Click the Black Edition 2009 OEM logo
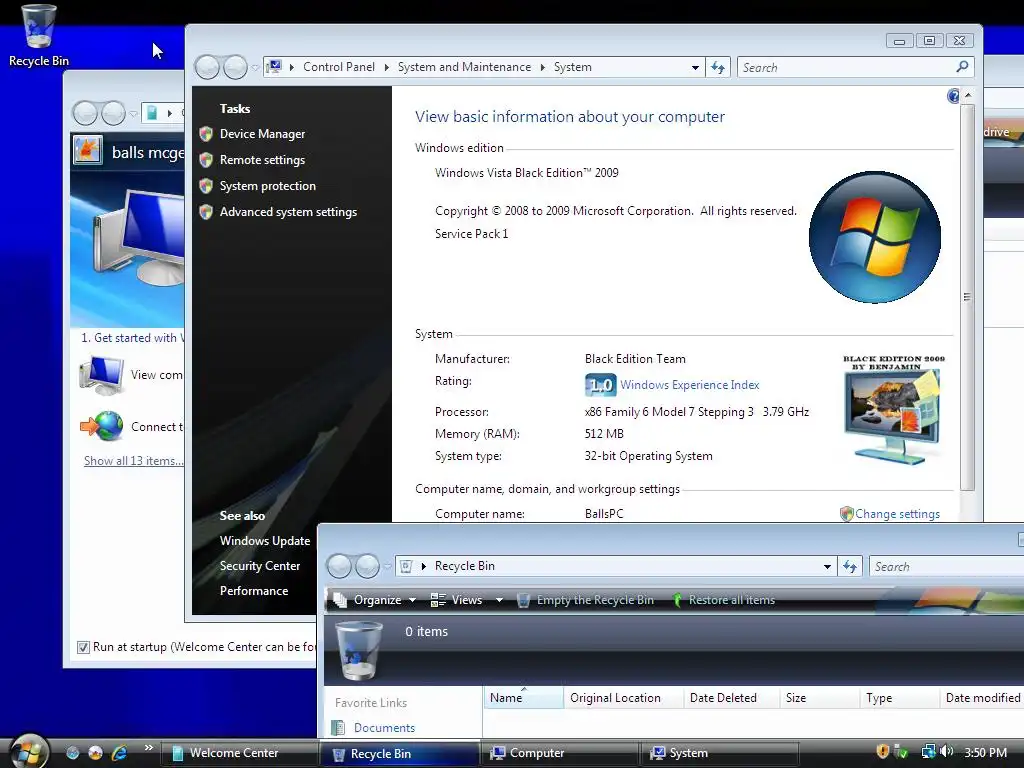 click(894, 411)
